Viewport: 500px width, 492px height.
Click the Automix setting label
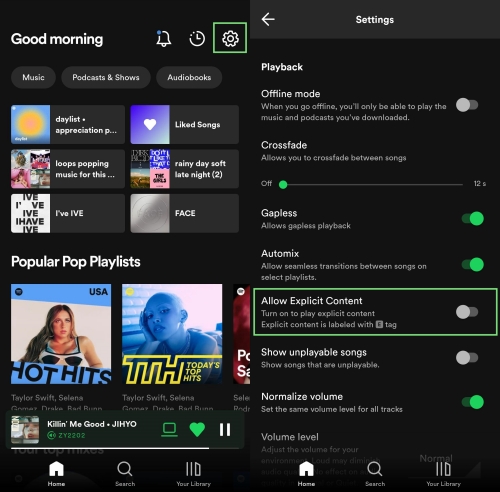point(280,254)
